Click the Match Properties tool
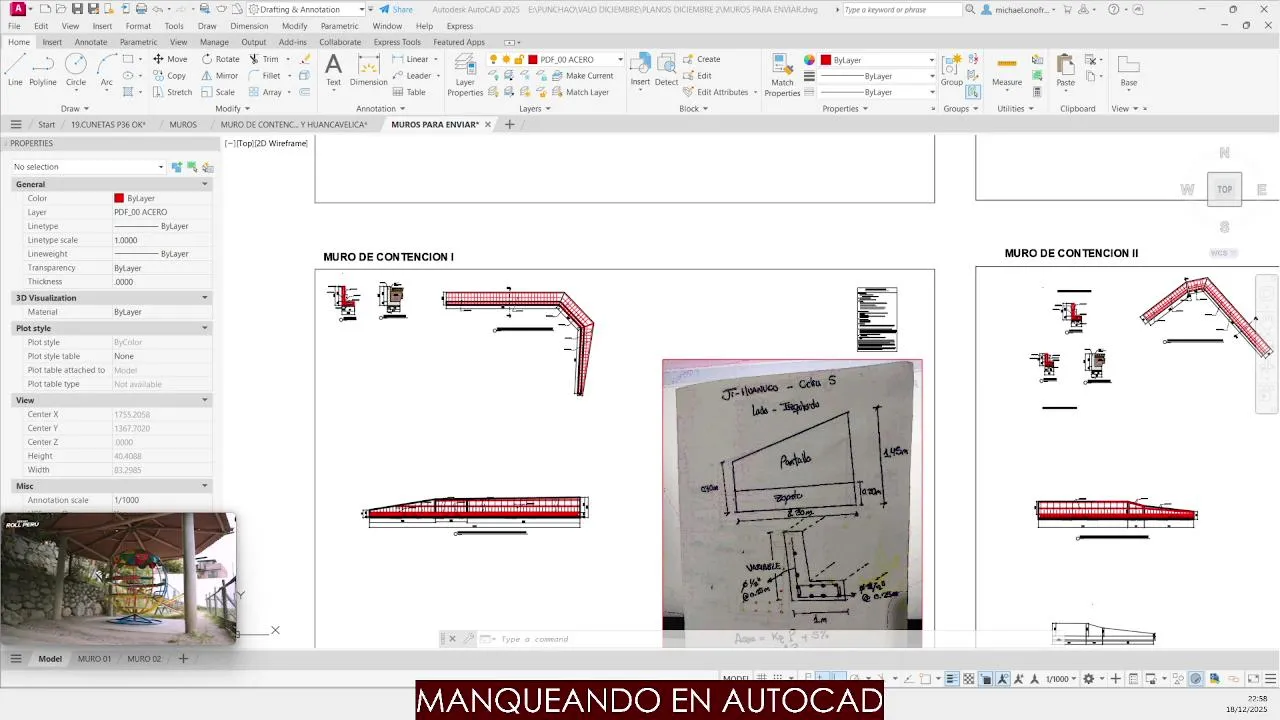This screenshot has height=720, width=1280. tap(782, 75)
